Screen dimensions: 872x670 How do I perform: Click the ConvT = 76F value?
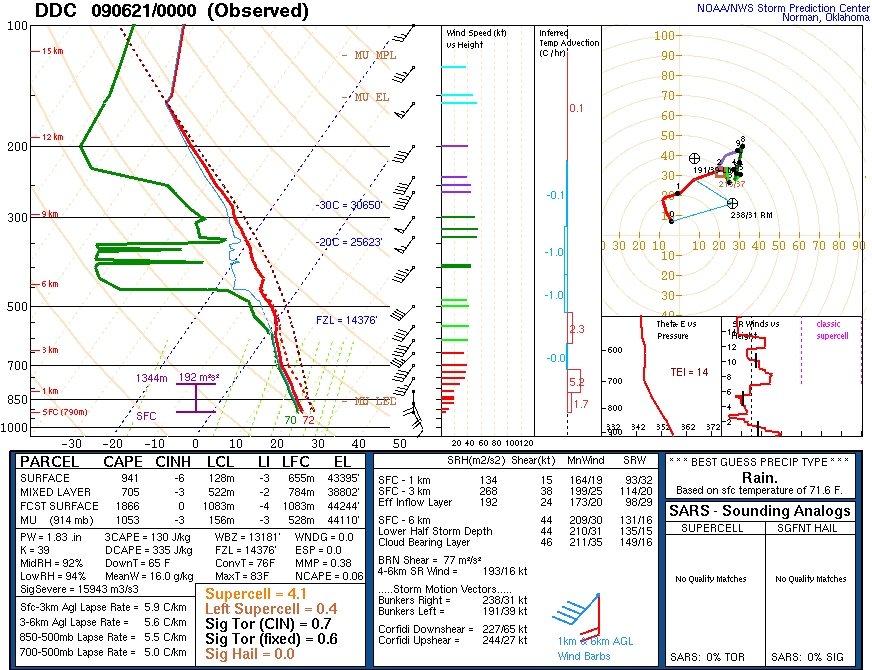coord(245,563)
